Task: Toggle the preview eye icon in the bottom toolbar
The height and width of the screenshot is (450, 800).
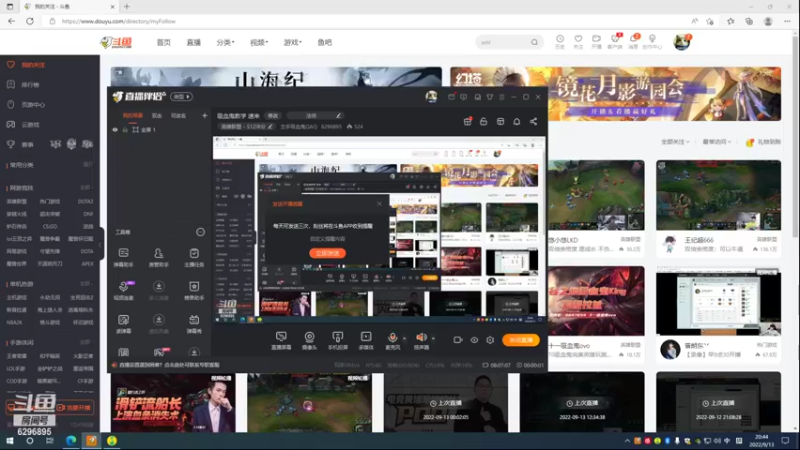Action: click(x=474, y=340)
